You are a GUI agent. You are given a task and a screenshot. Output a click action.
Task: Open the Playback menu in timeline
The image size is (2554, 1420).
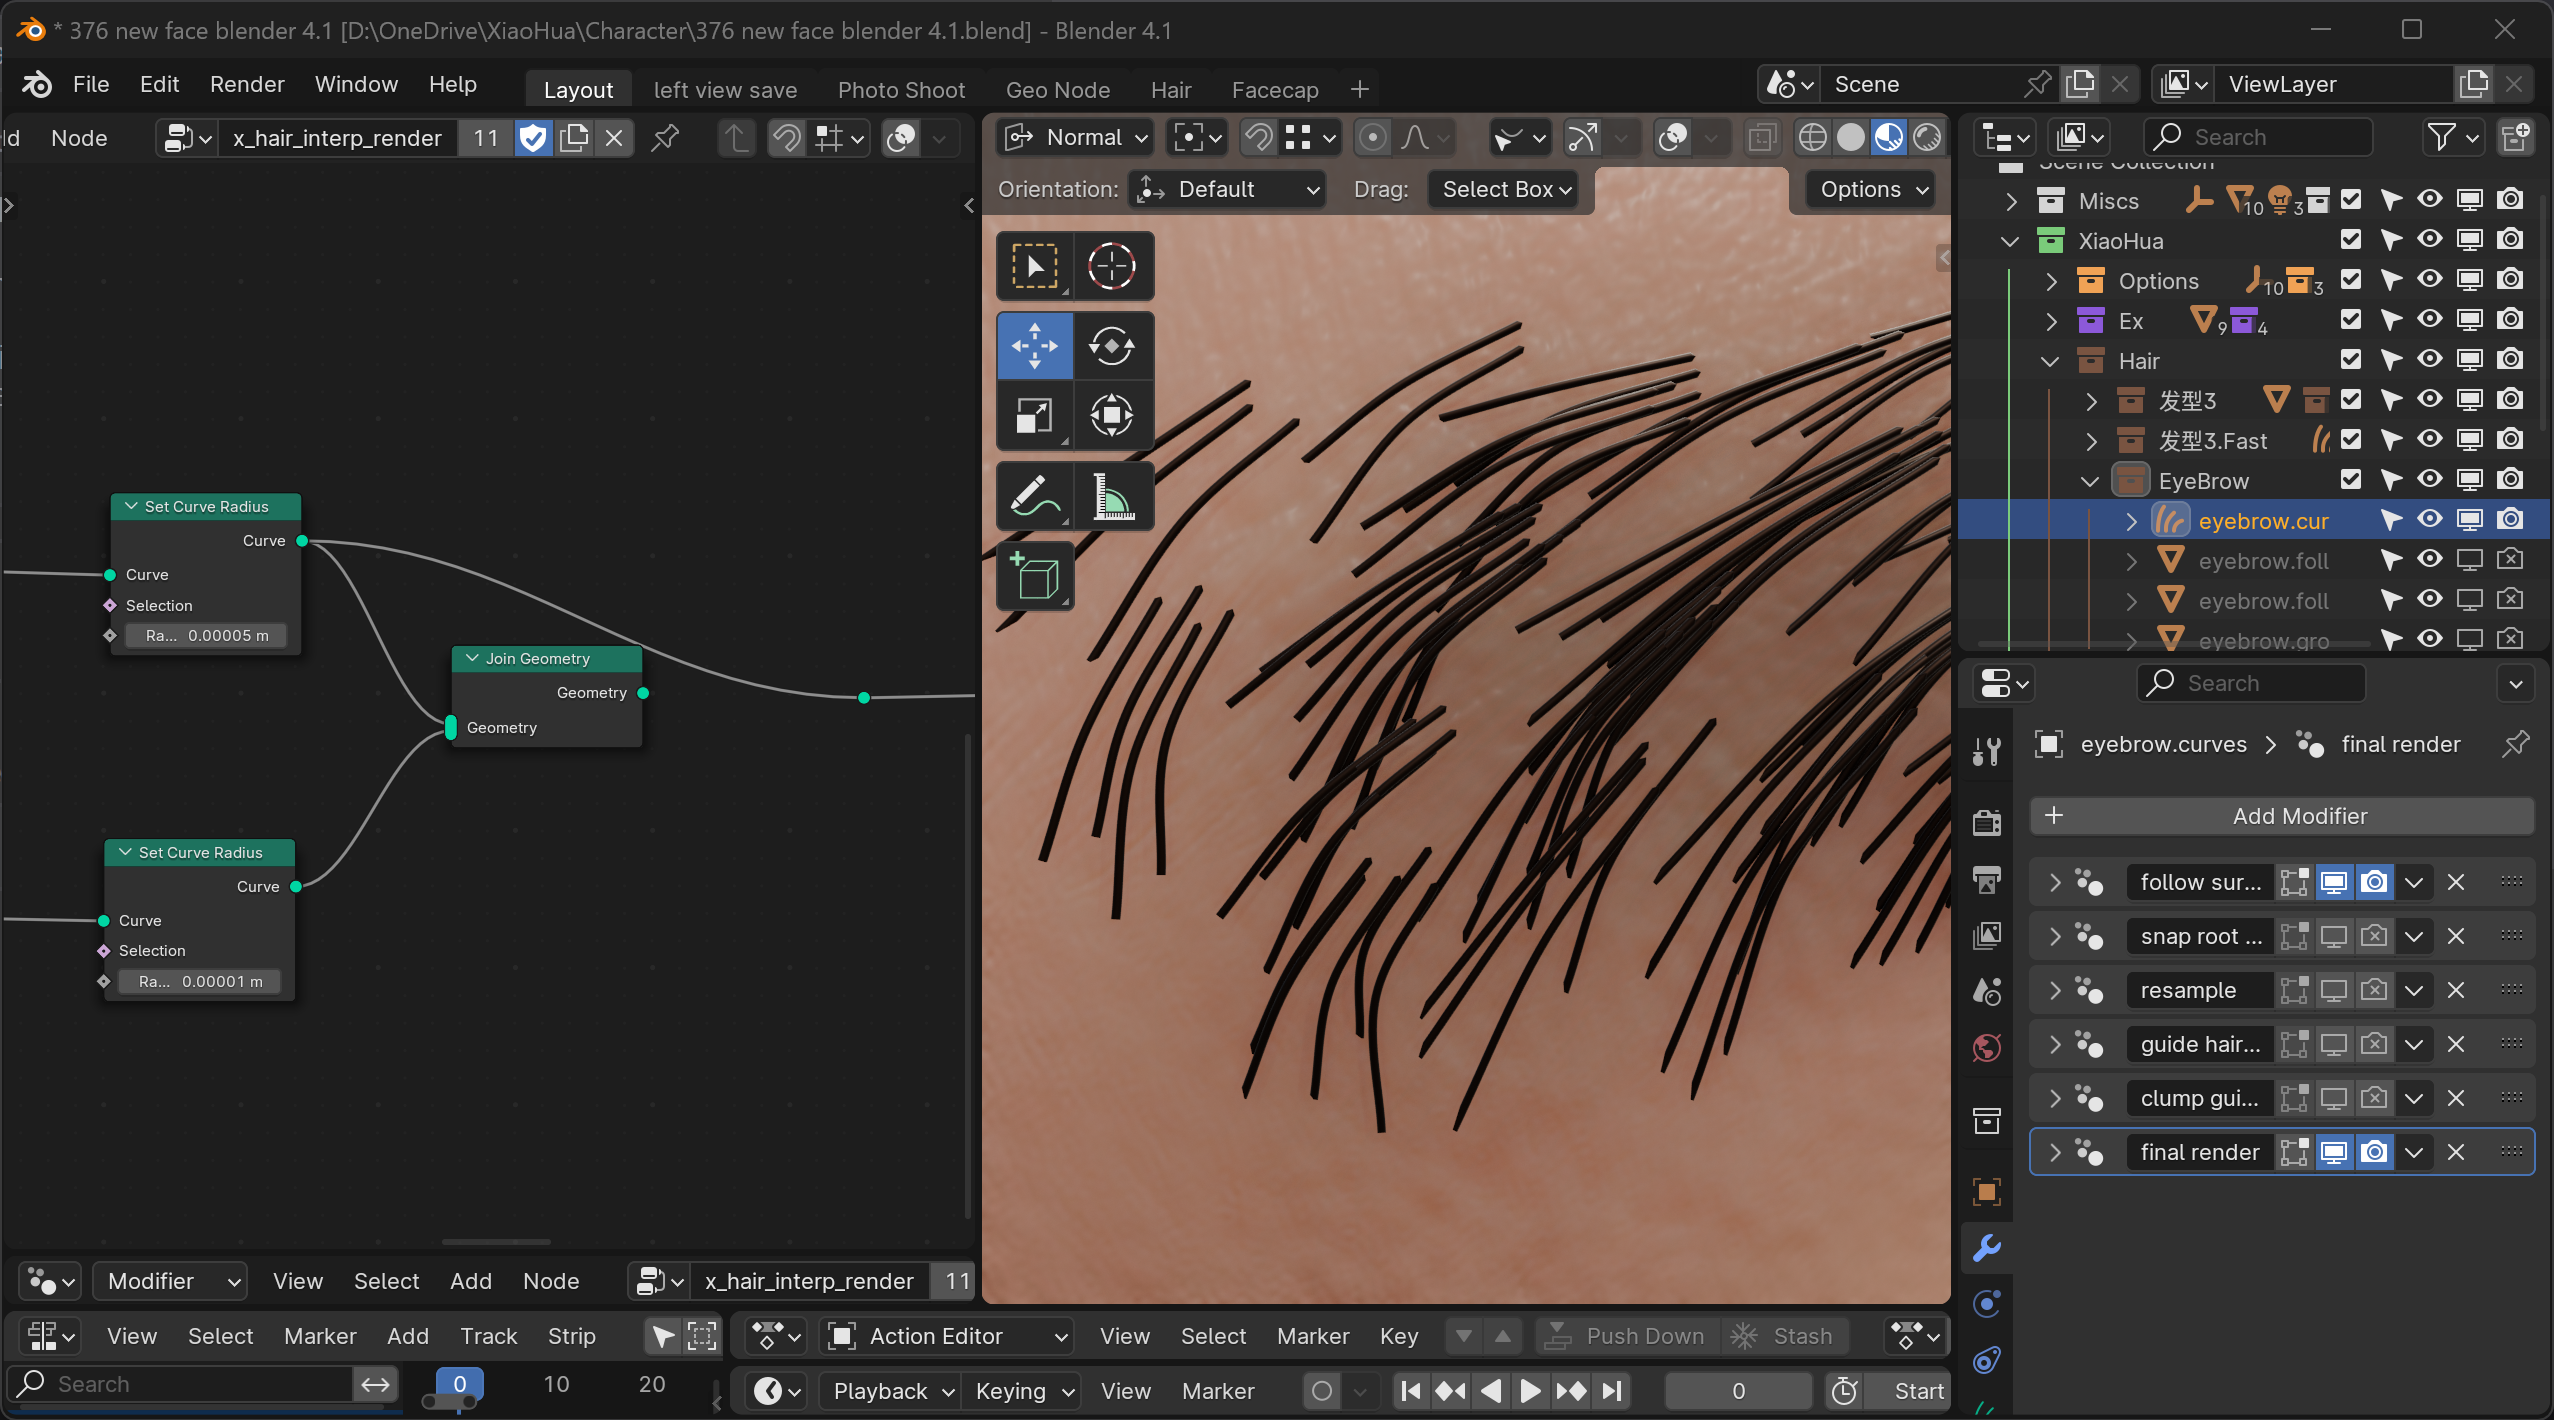[891, 1391]
